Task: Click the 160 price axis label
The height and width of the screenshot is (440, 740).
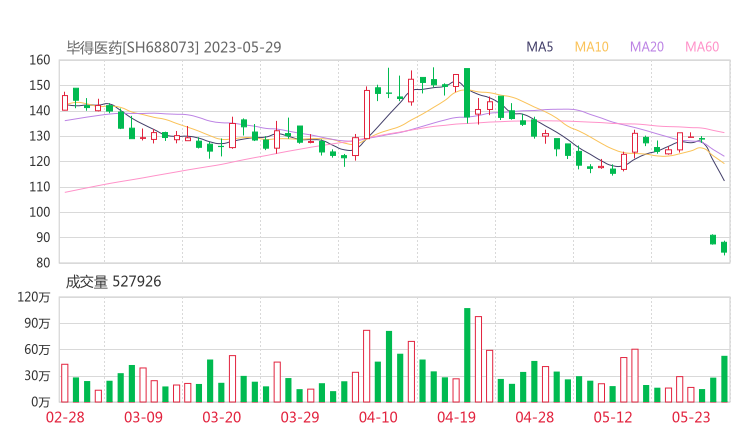Action: pos(40,60)
